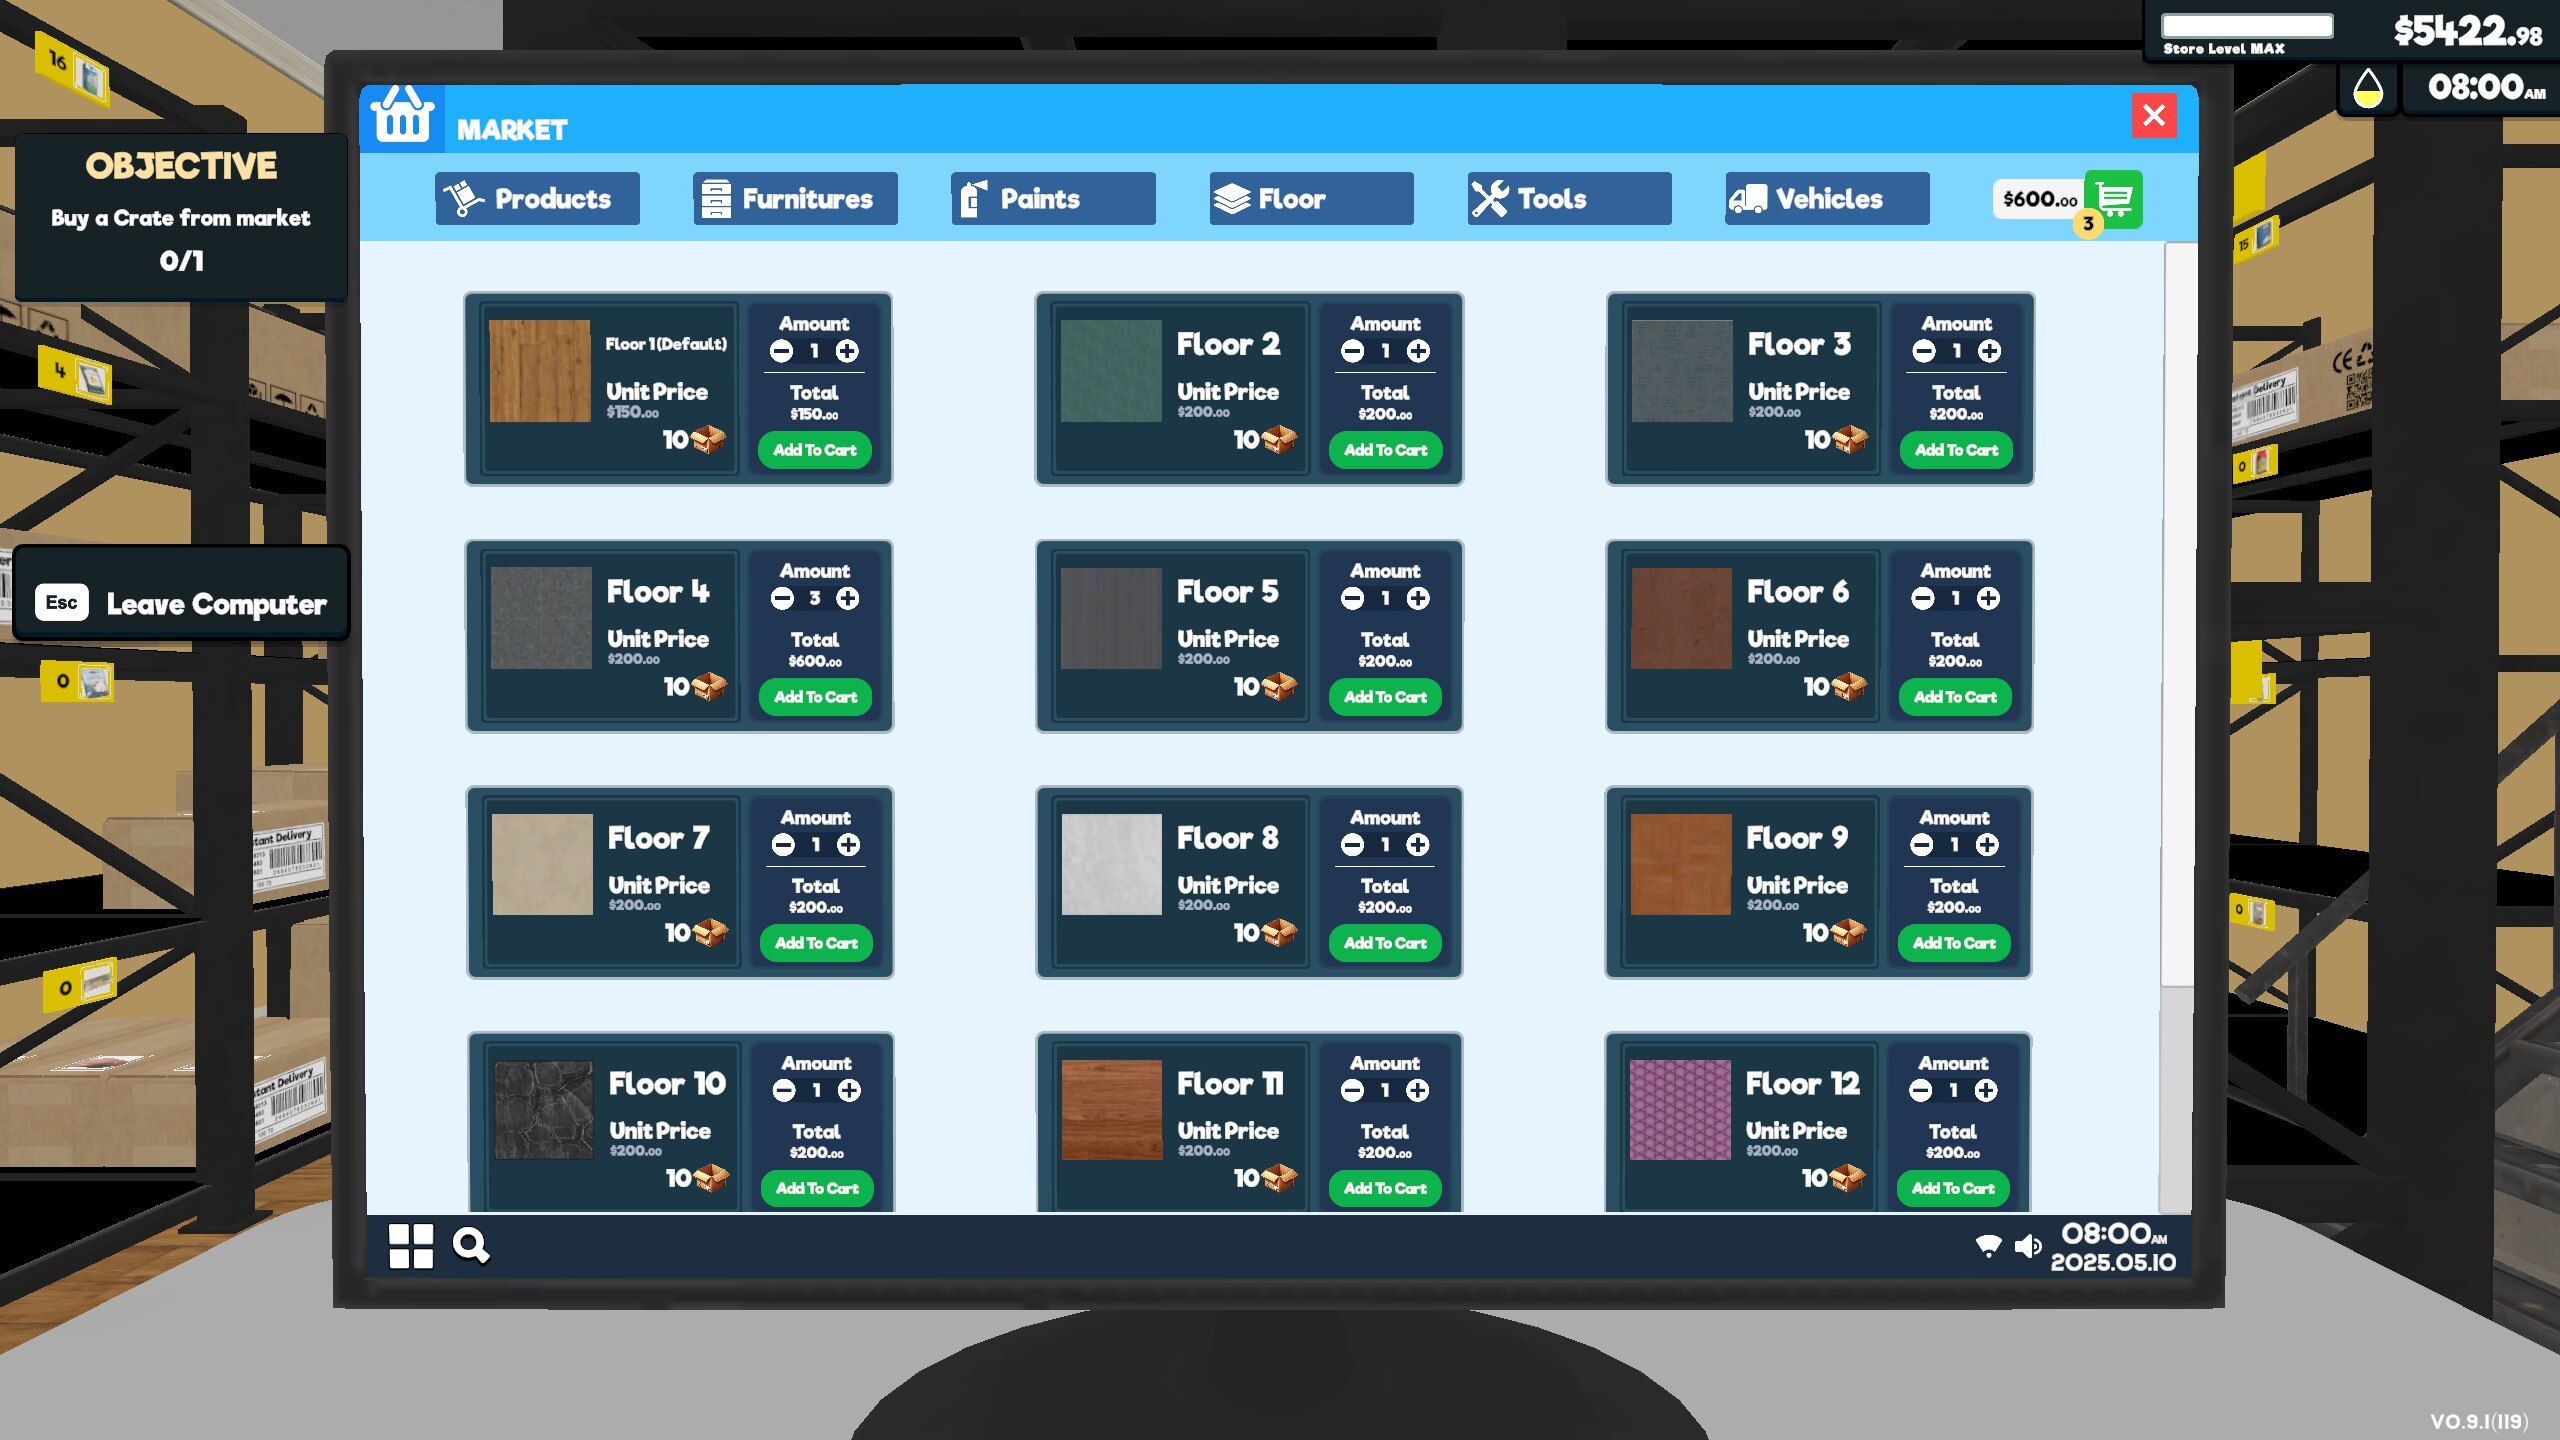2560x1440 pixels.
Task: Open the apps grid in taskbar
Action: pos(411,1246)
